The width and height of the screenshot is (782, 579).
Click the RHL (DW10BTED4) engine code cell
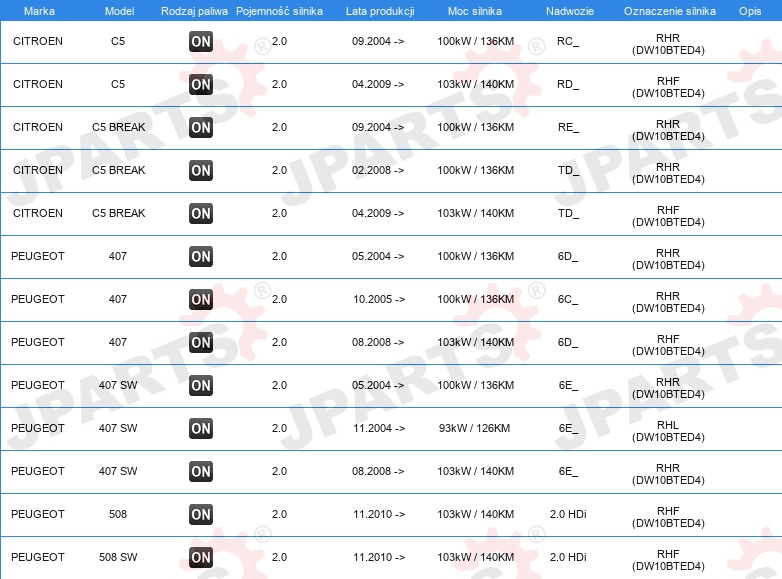668,431
